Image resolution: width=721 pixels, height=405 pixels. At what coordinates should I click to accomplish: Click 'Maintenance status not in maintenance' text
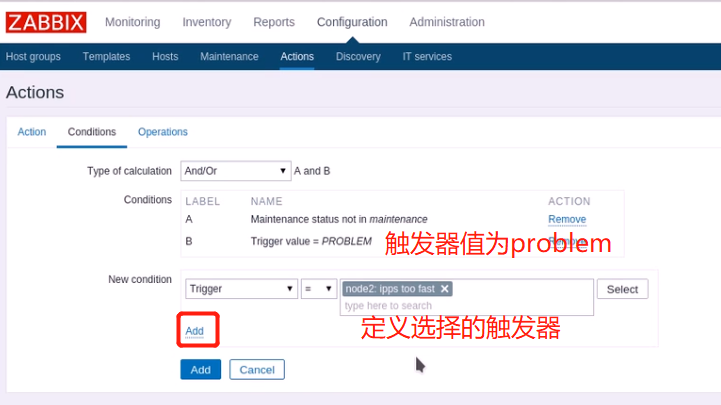[339, 219]
